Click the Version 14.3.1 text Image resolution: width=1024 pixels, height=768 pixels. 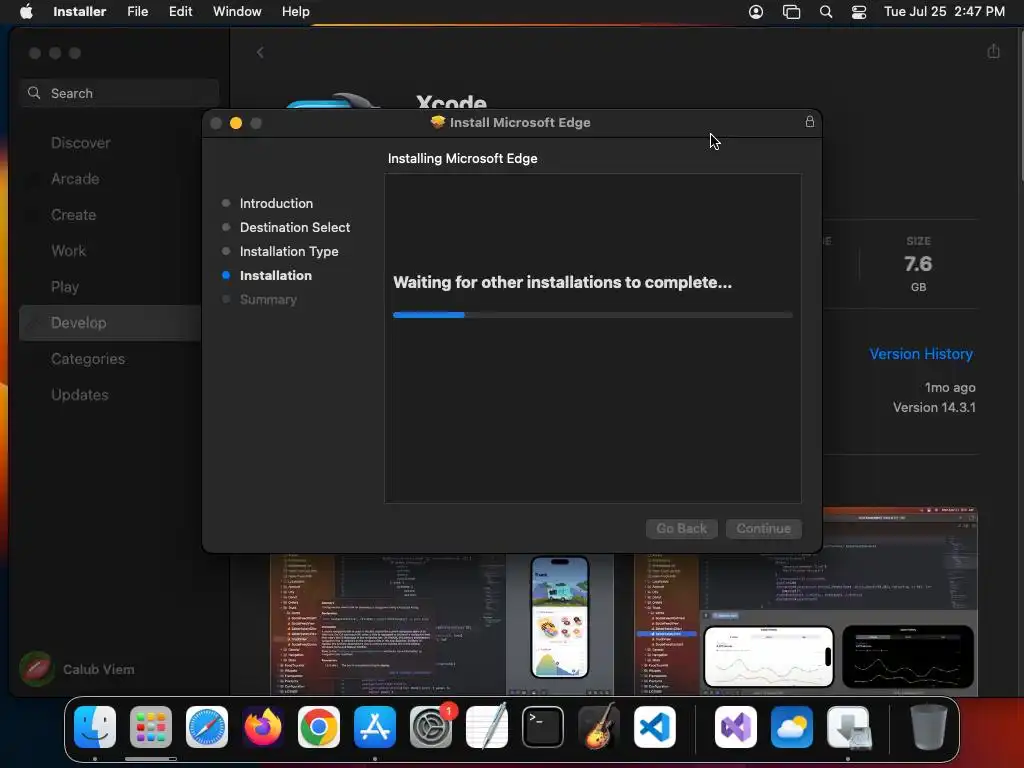[x=934, y=408]
